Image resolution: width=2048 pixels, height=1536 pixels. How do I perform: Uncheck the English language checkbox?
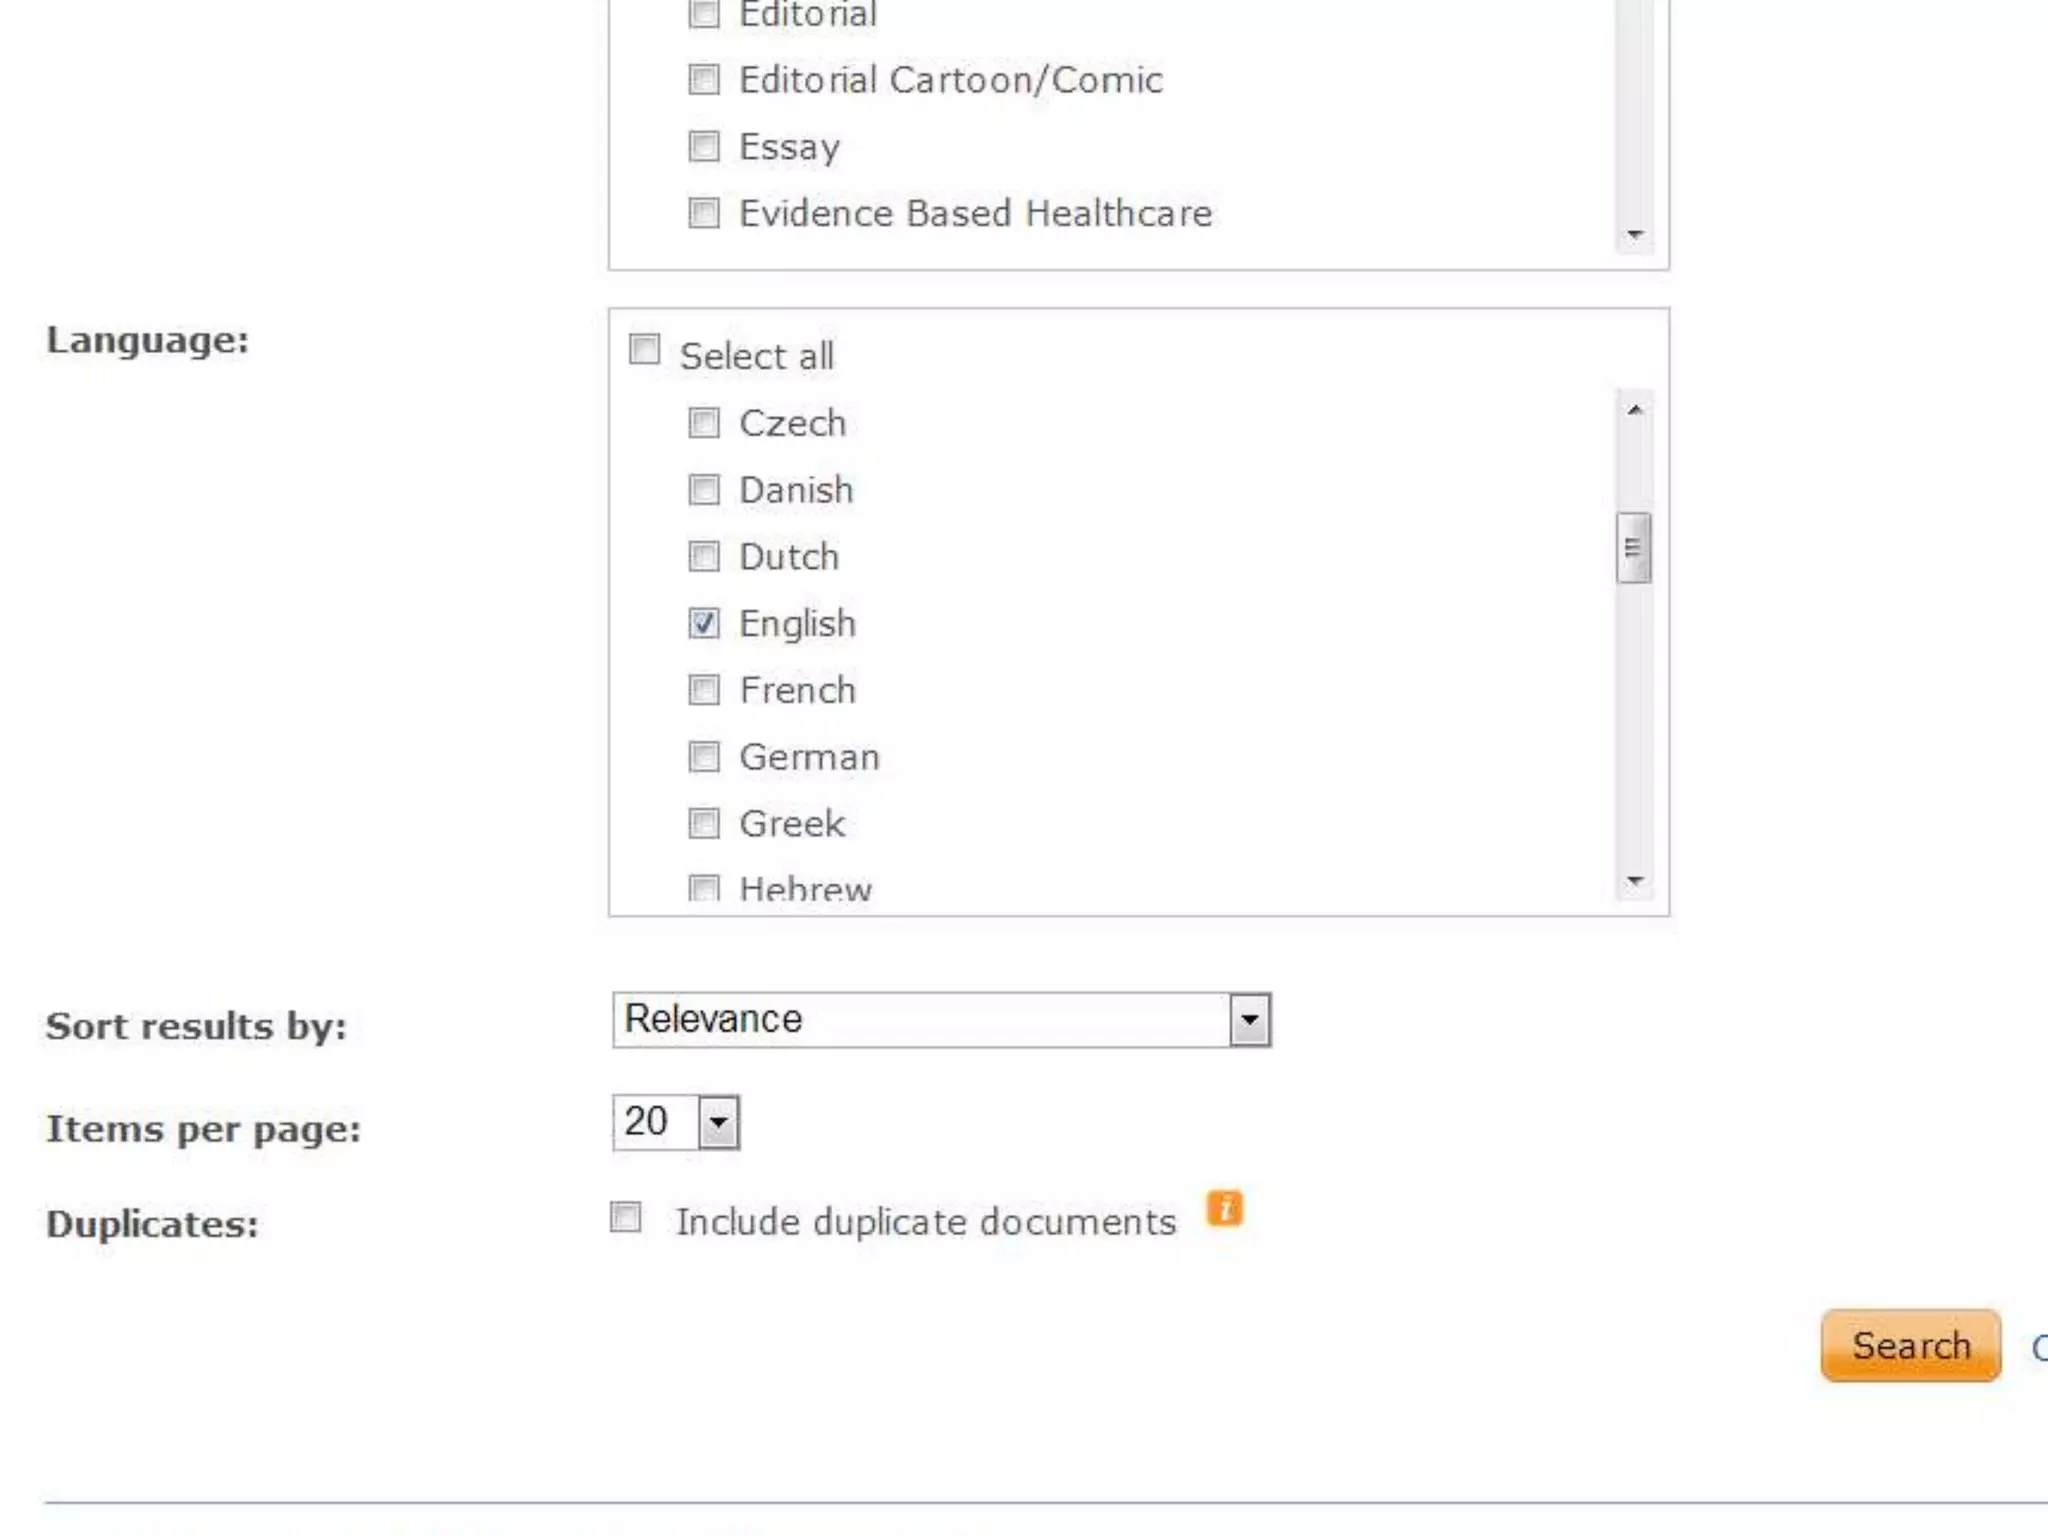pyautogui.click(x=704, y=624)
